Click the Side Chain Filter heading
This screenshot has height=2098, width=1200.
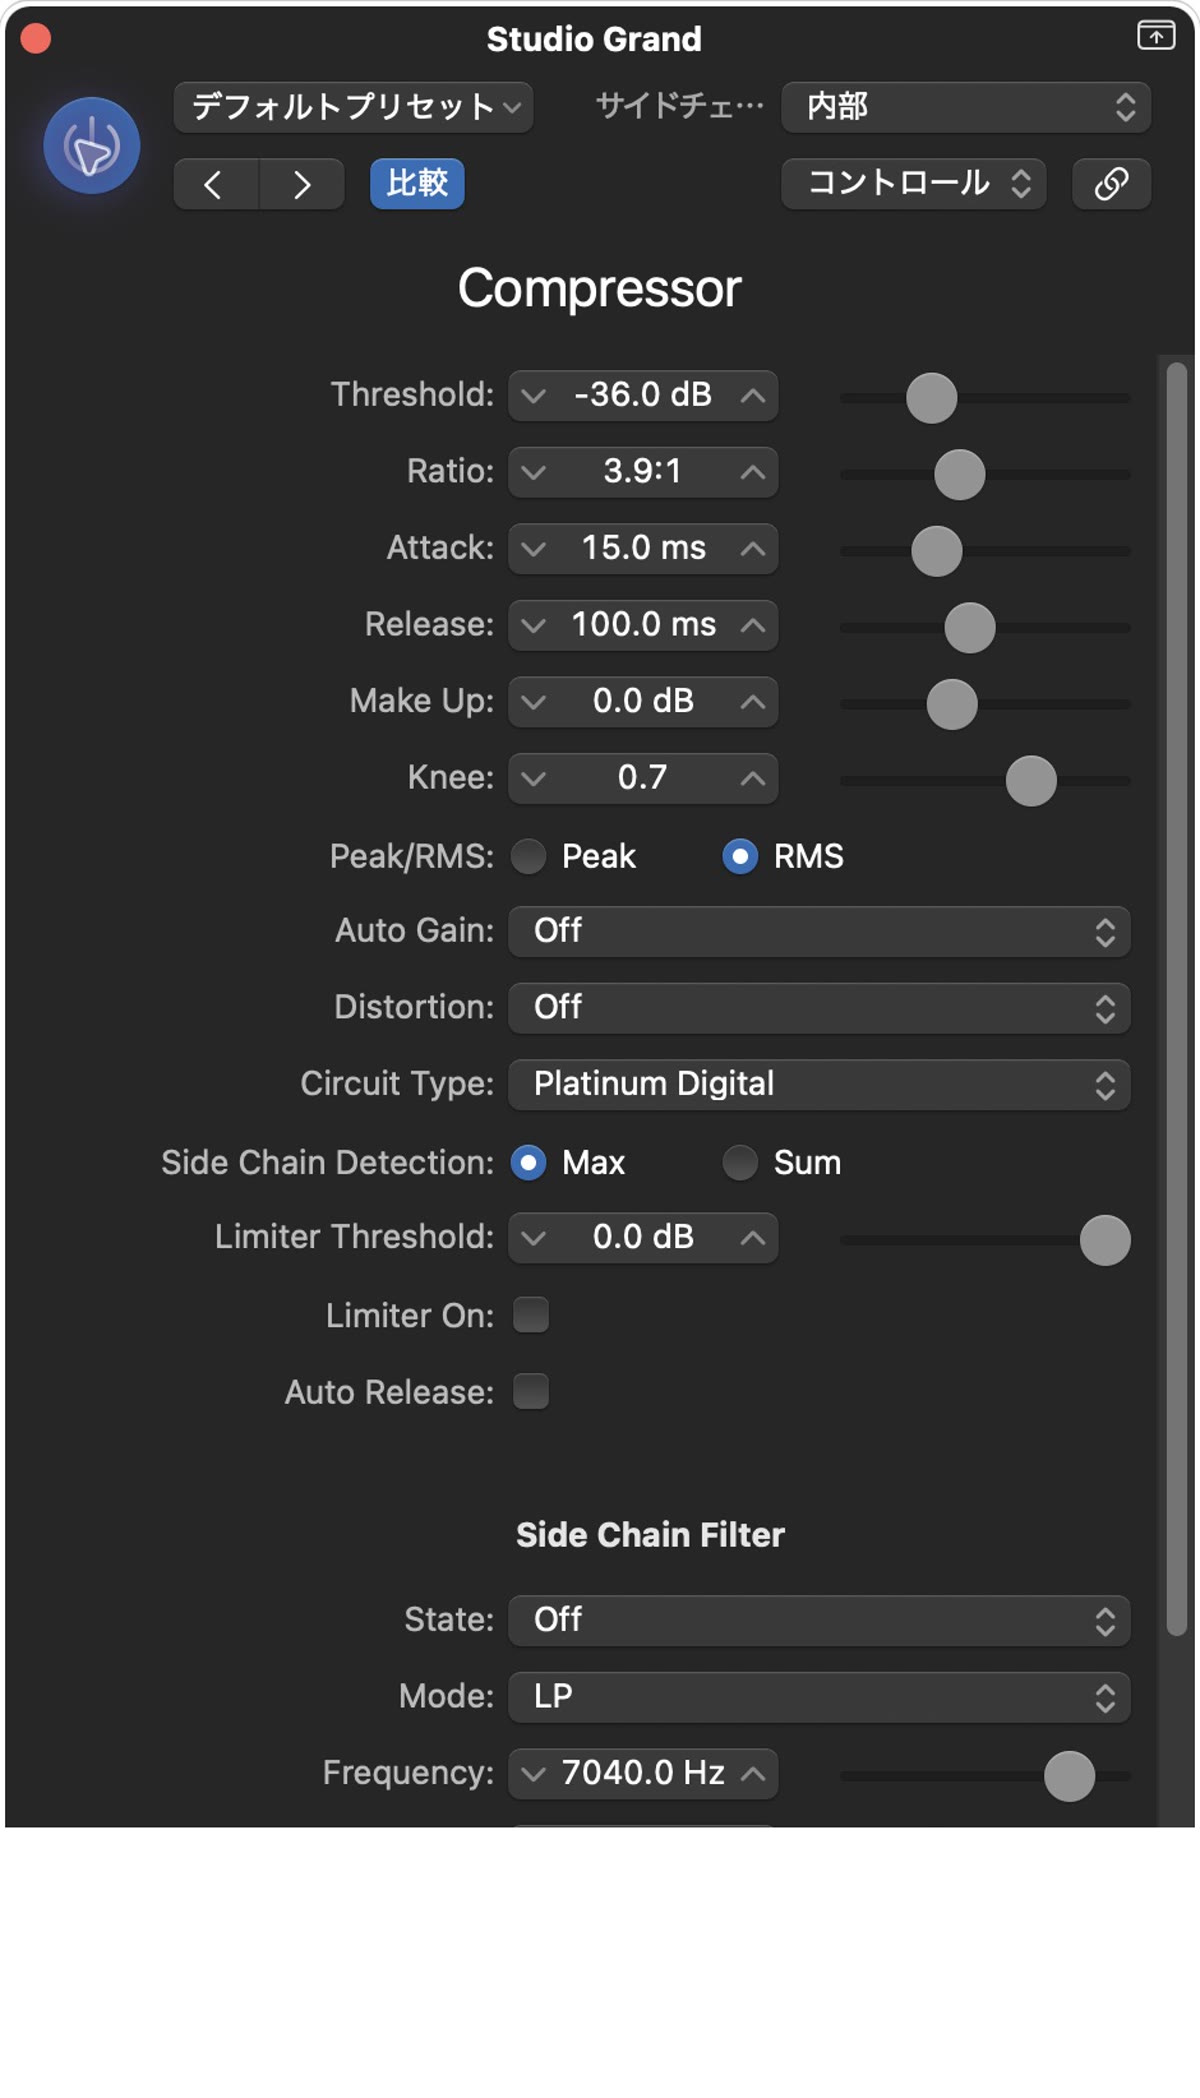(x=650, y=1535)
